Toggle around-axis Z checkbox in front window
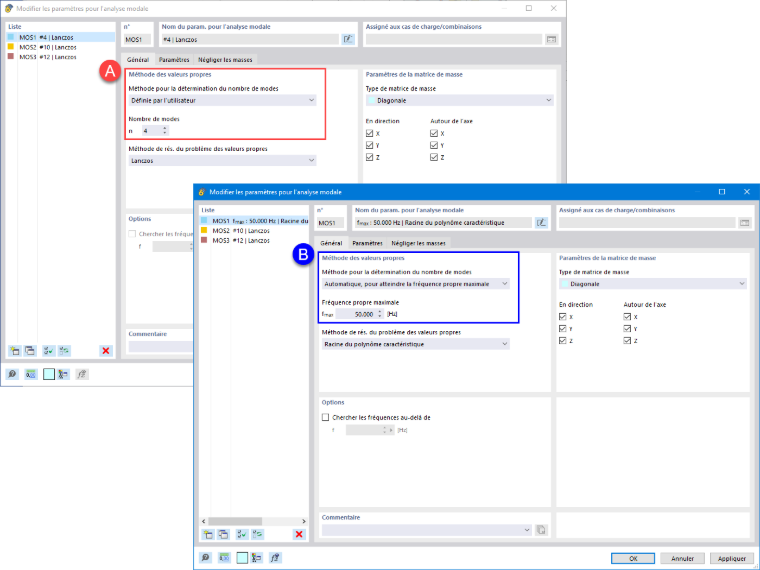 pos(627,341)
